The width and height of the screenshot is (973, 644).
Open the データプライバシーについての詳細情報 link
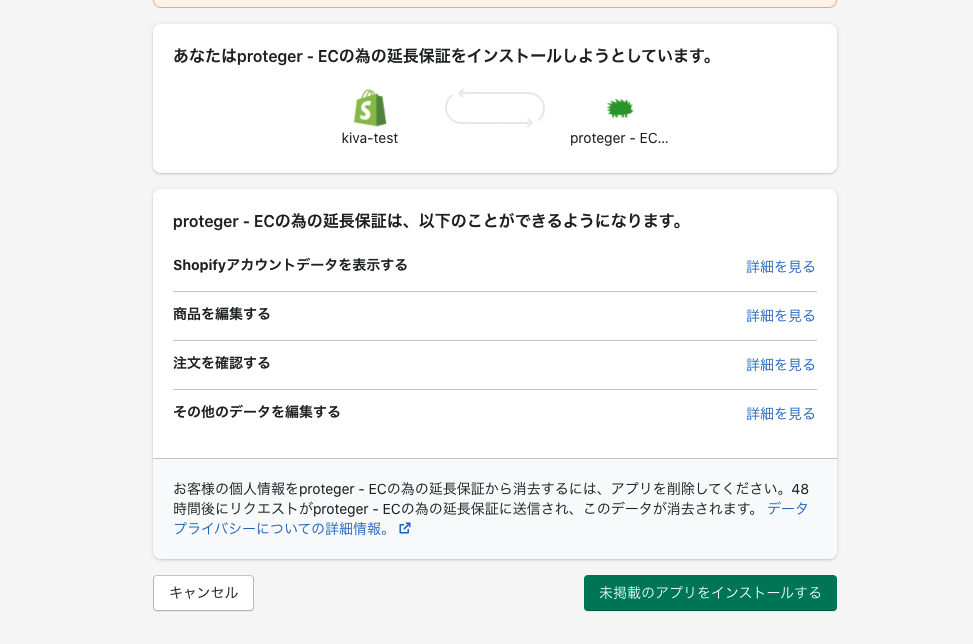point(282,529)
